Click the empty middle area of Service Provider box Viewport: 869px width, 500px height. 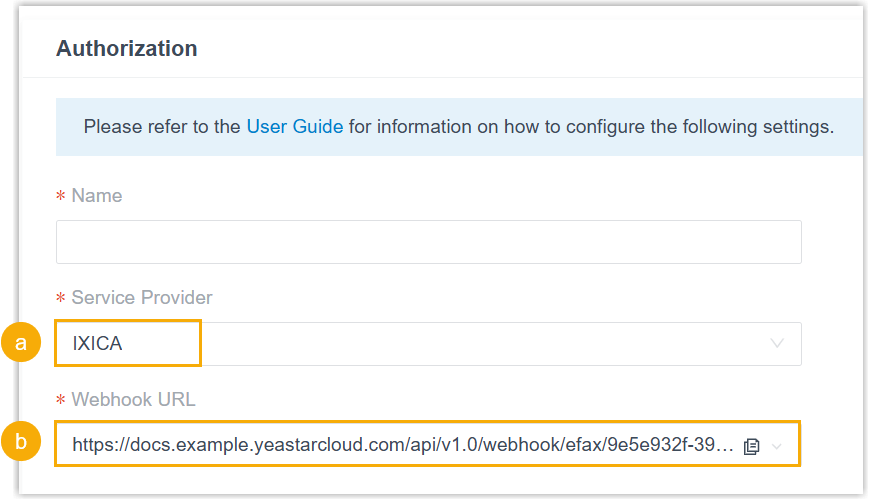click(x=480, y=344)
